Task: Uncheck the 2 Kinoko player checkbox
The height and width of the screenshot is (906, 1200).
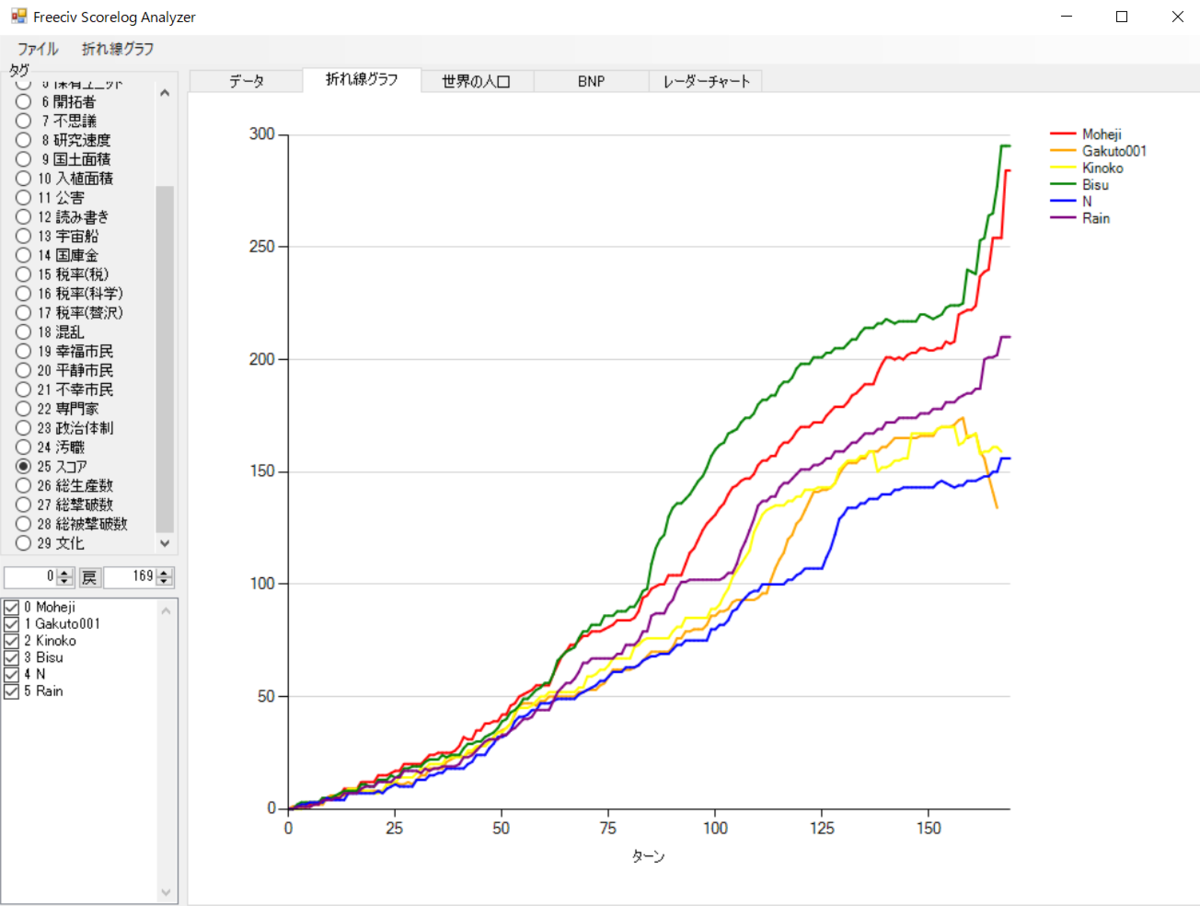Action: point(12,641)
